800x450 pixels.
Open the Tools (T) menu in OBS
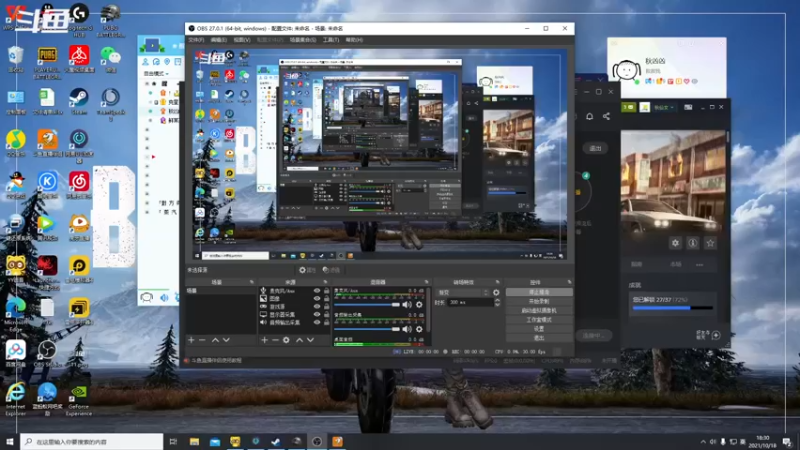point(331,40)
